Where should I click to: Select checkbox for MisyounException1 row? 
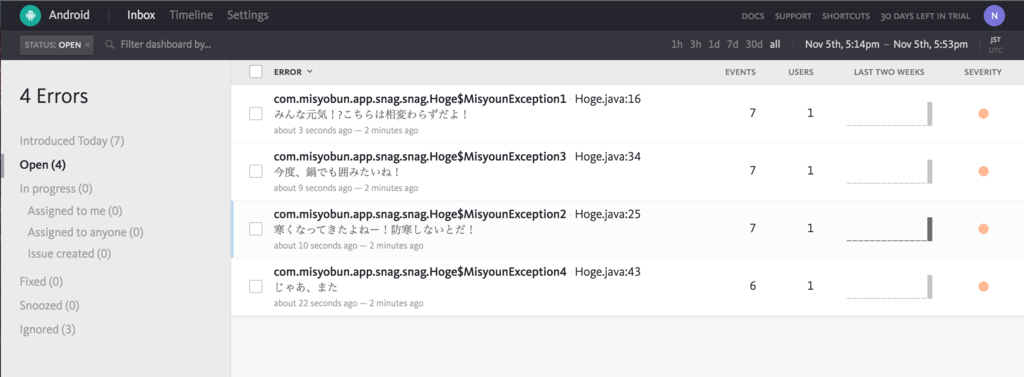pos(255,114)
